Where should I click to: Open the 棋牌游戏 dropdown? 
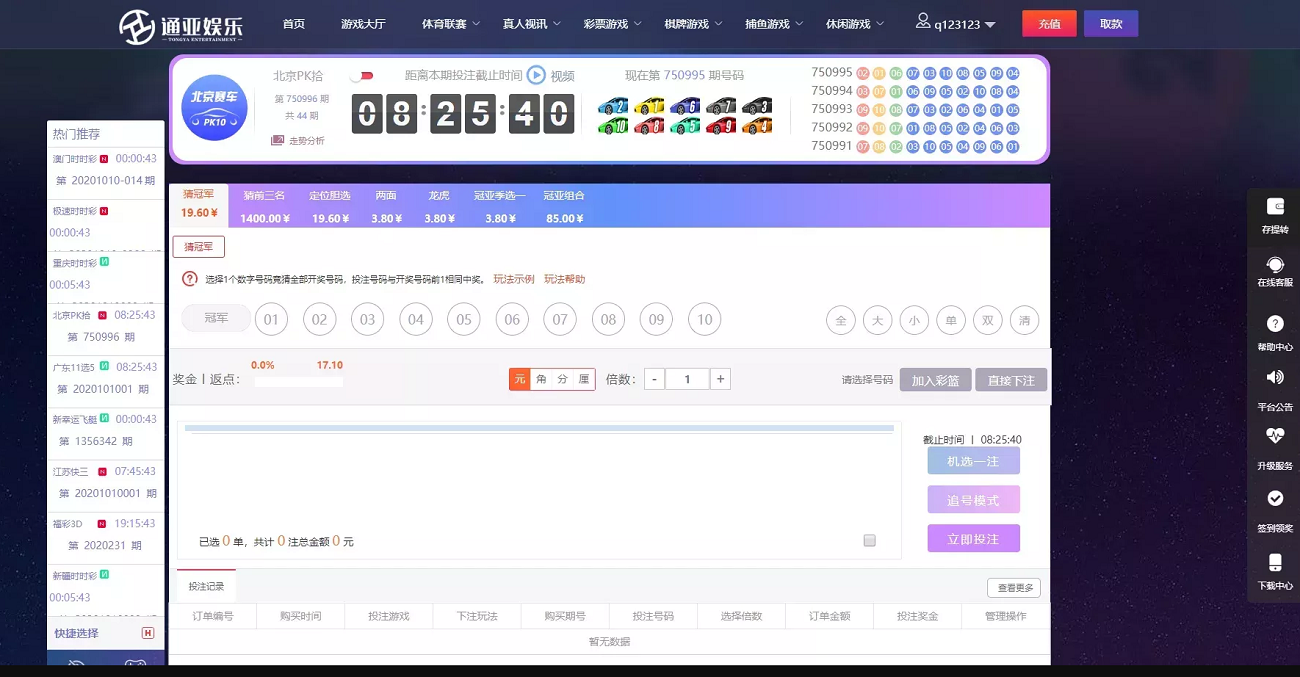tap(688, 24)
